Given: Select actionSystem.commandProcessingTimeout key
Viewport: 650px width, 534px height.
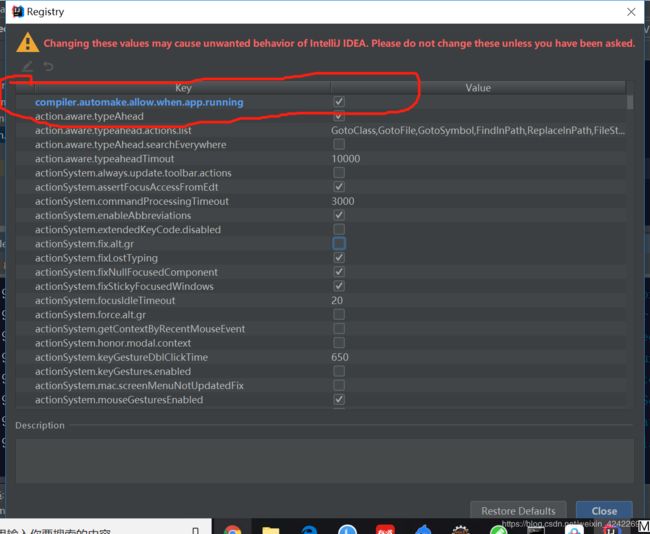Looking at the screenshot, I should click(x=132, y=201).
